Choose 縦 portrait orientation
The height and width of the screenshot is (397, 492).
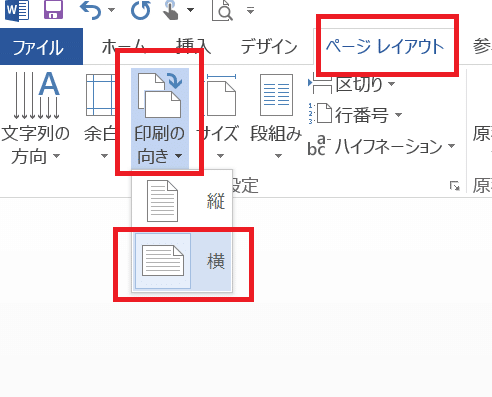pos(182,201)
